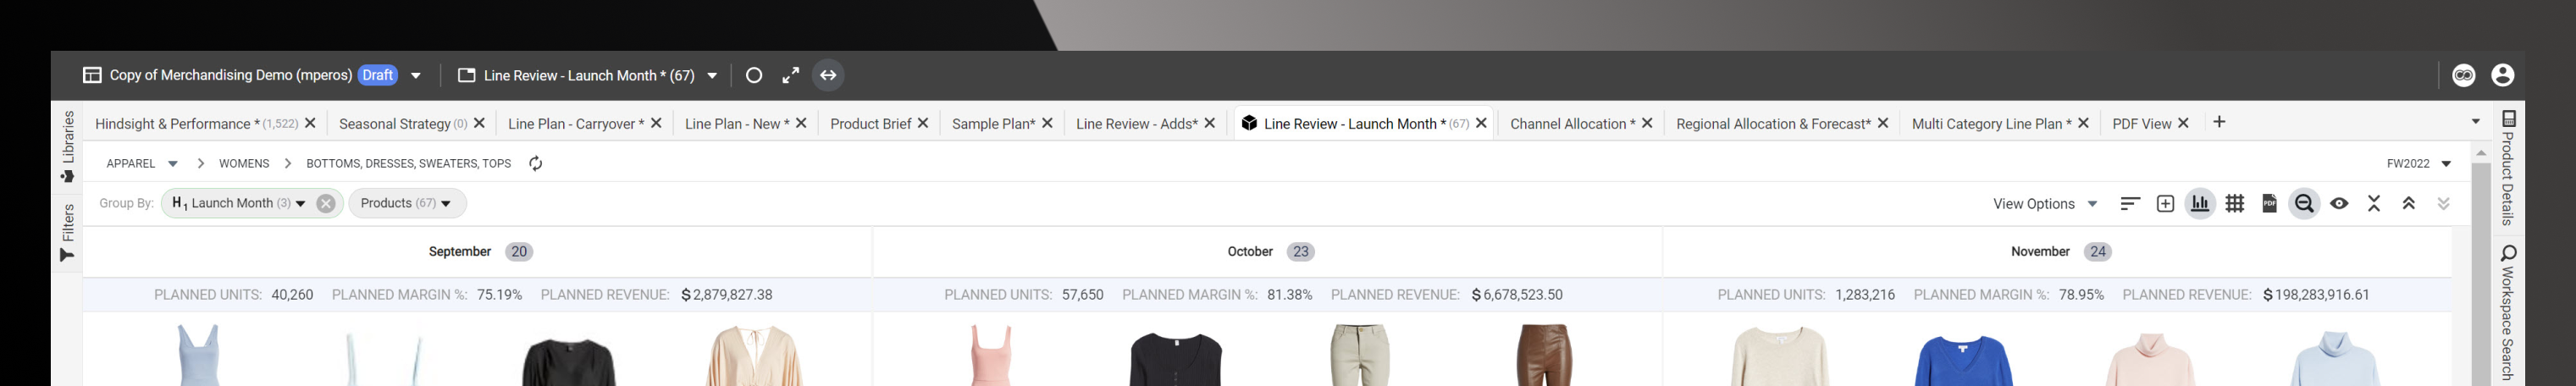
Task: Click the fullscreen expand arrows icon
Action: (791, 75)
